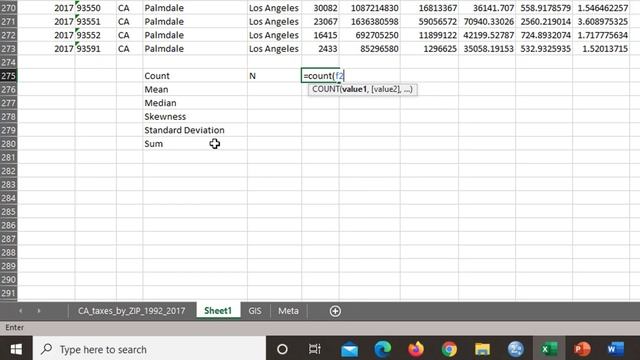Open Microsoft Edge from the taskbar
Image resolution: width=640 pixels, height=360 pixels.
(x=382, y=349)
